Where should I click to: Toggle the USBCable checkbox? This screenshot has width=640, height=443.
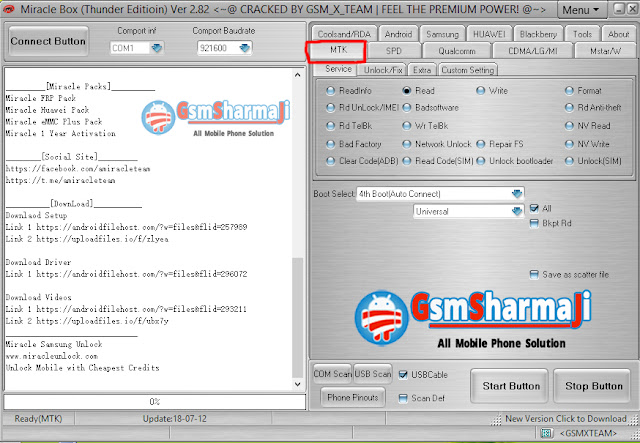point(403,375)
